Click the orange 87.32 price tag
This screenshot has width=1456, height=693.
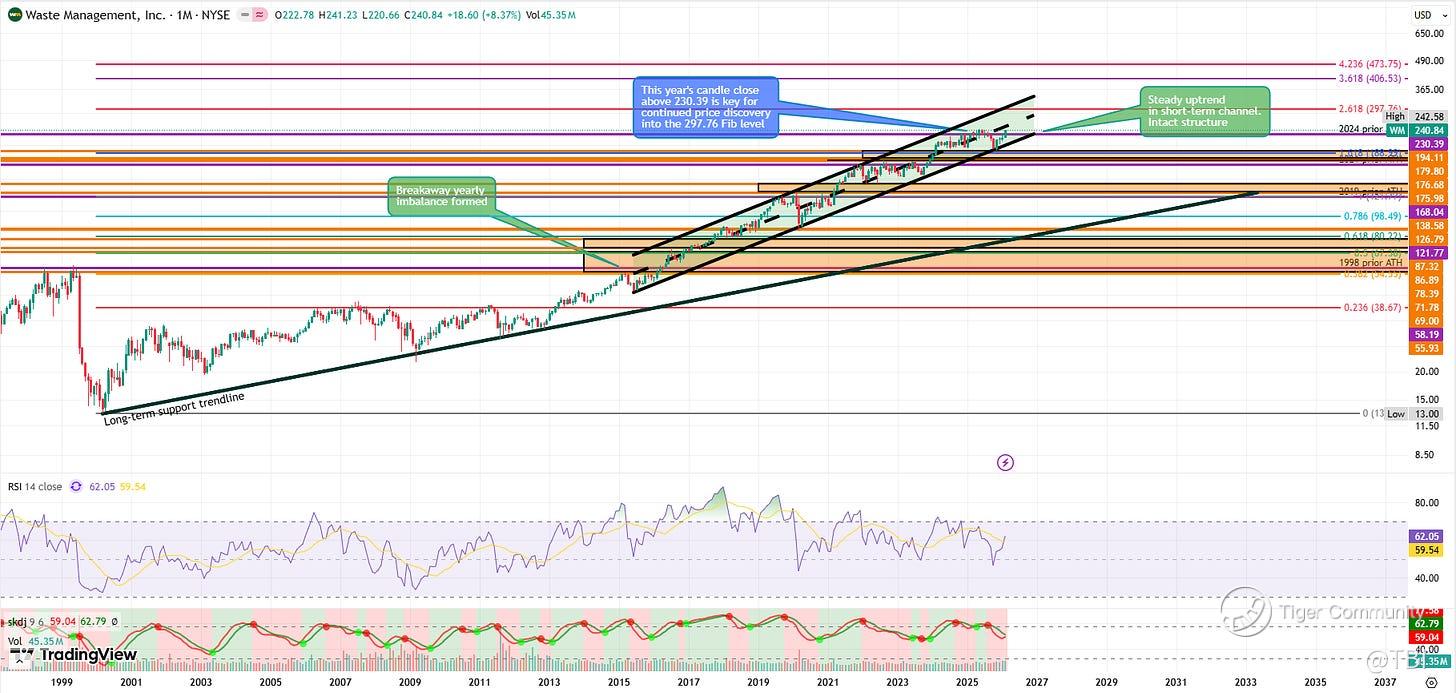(x=1428, y=267)
